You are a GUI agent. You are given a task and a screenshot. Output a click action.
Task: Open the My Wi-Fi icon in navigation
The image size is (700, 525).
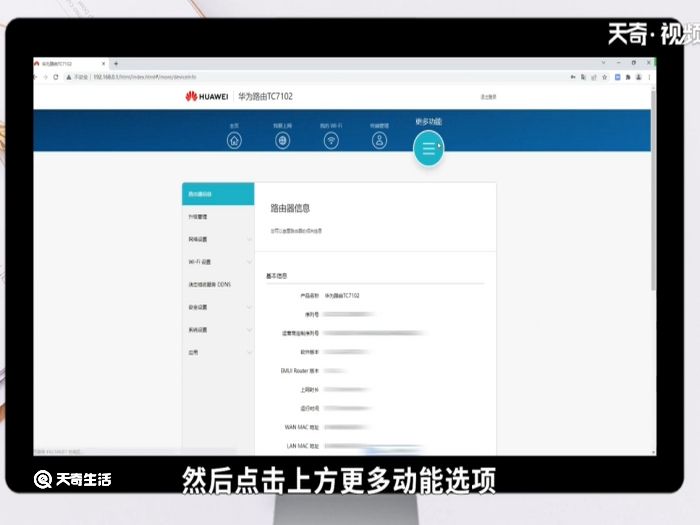click(331, 141)
